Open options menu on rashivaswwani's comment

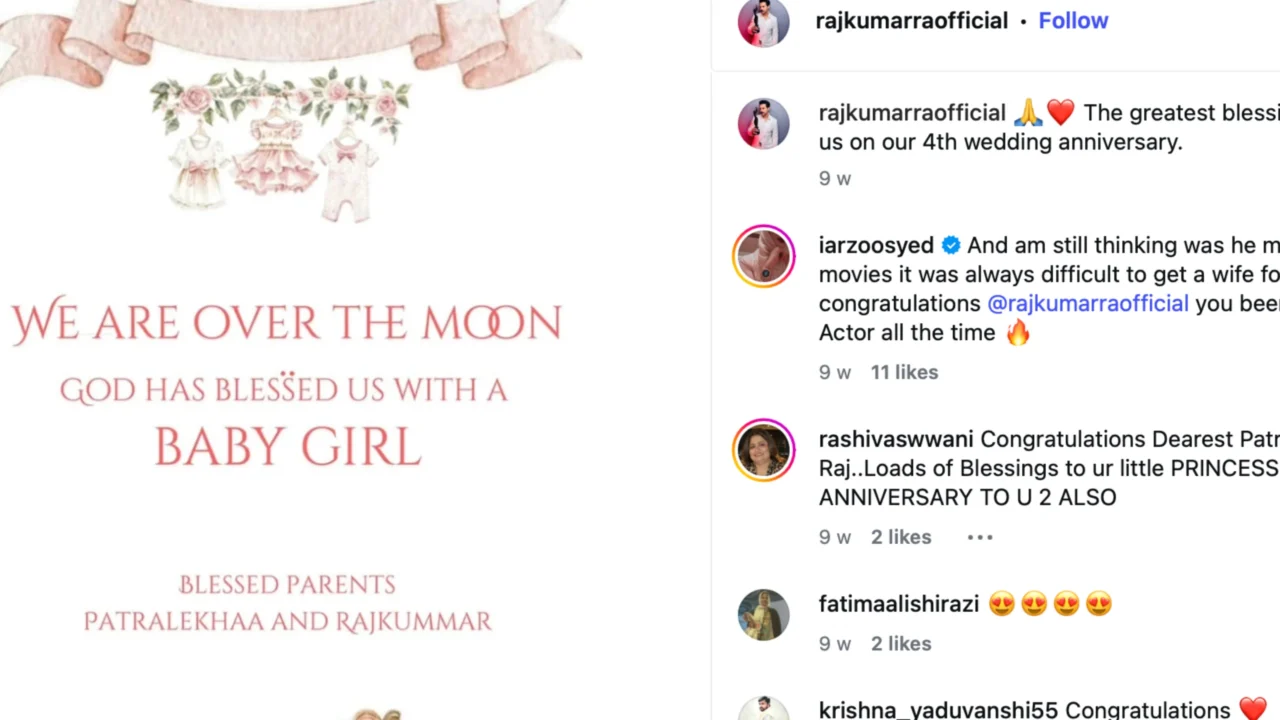pyautogui.click(x=980, y=537)
